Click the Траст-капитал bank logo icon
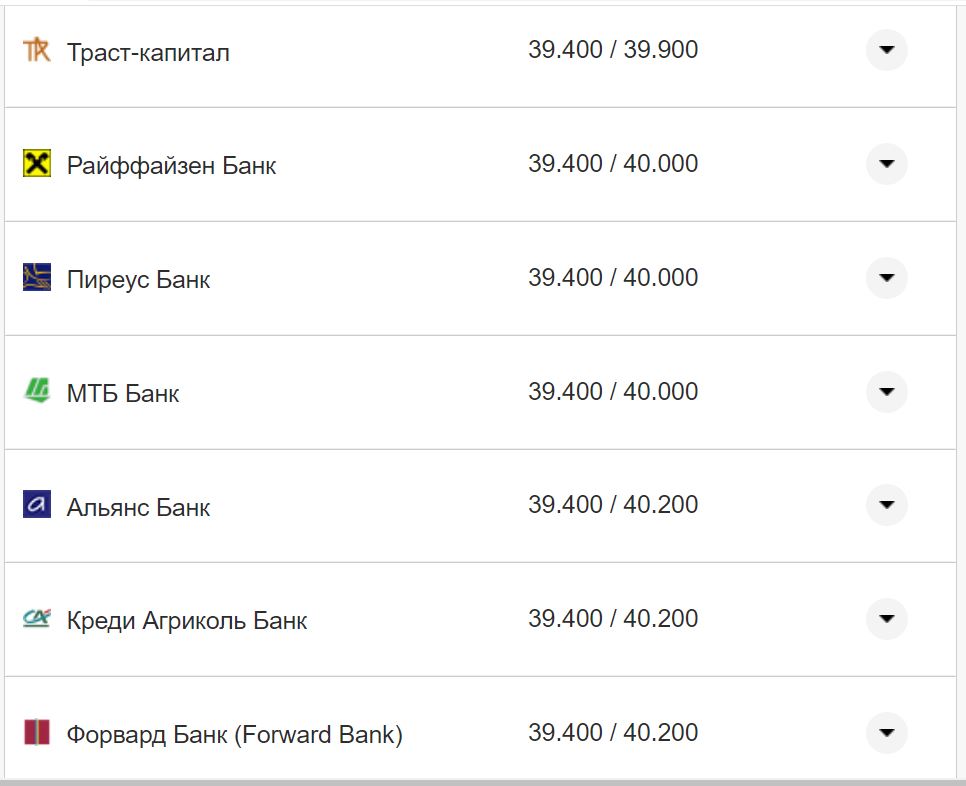The height and width of the screenshot is (786, 966). click(x=36, y=50)
